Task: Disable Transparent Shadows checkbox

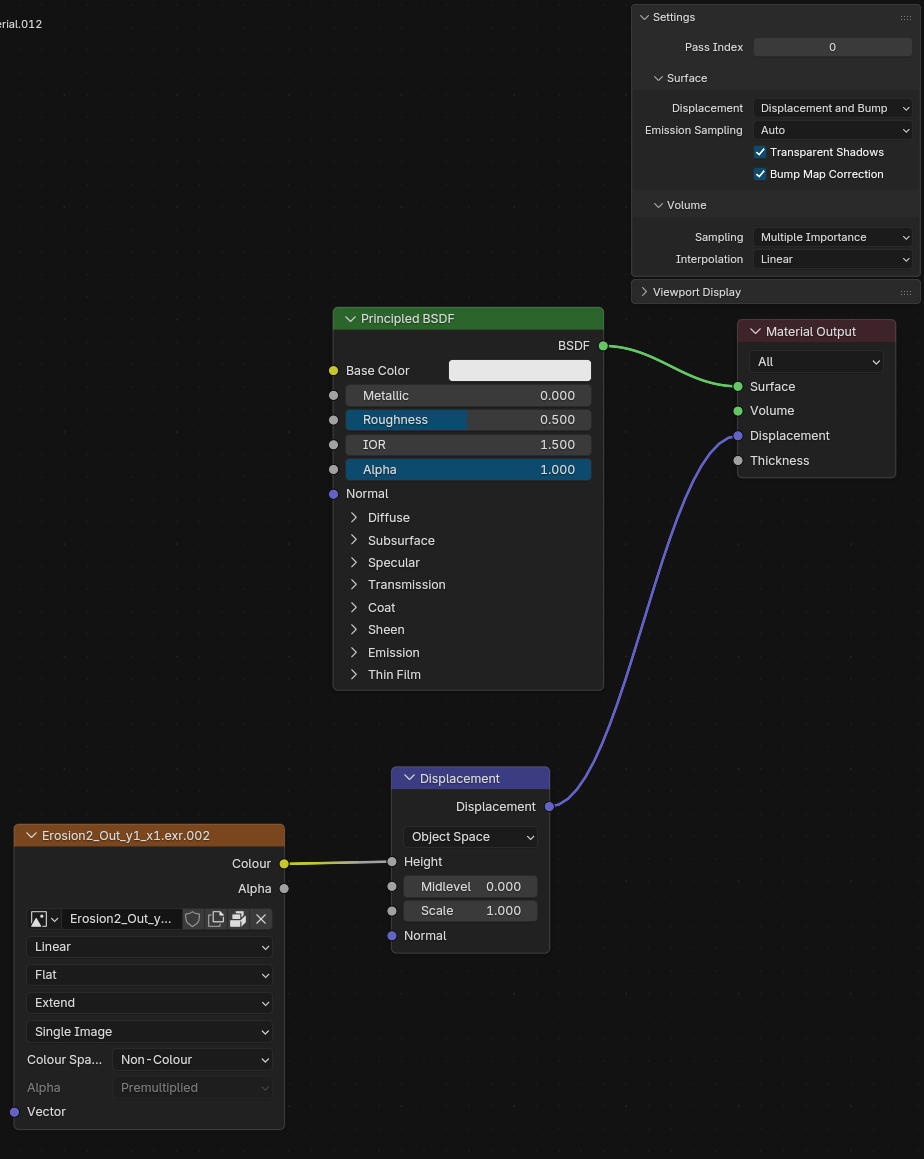Action: tap(760, 152)
